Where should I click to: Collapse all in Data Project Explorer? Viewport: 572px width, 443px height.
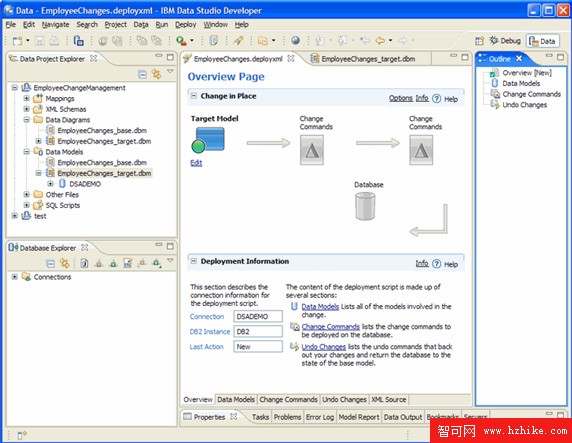click(143, 74)
